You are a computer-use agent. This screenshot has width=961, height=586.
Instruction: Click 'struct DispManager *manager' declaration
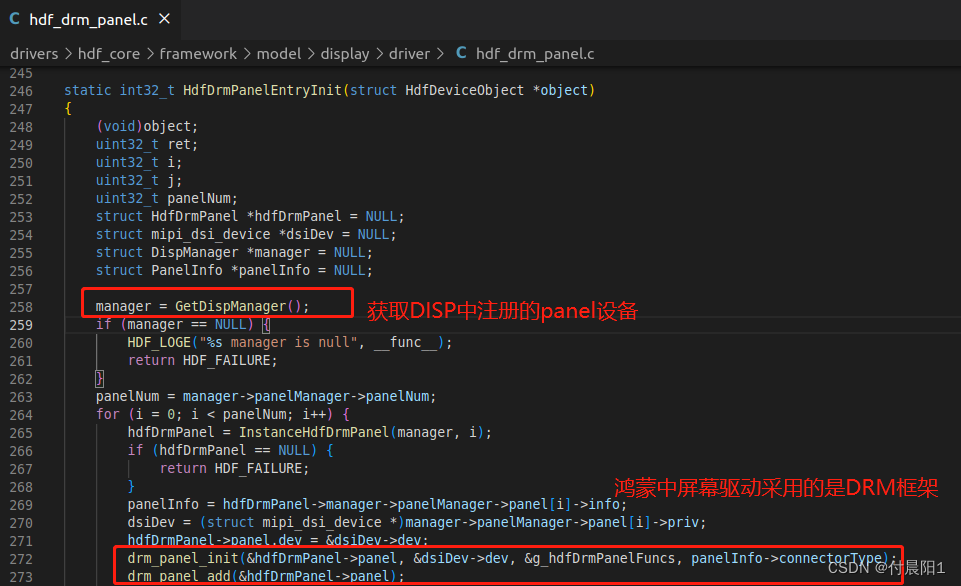203,252
